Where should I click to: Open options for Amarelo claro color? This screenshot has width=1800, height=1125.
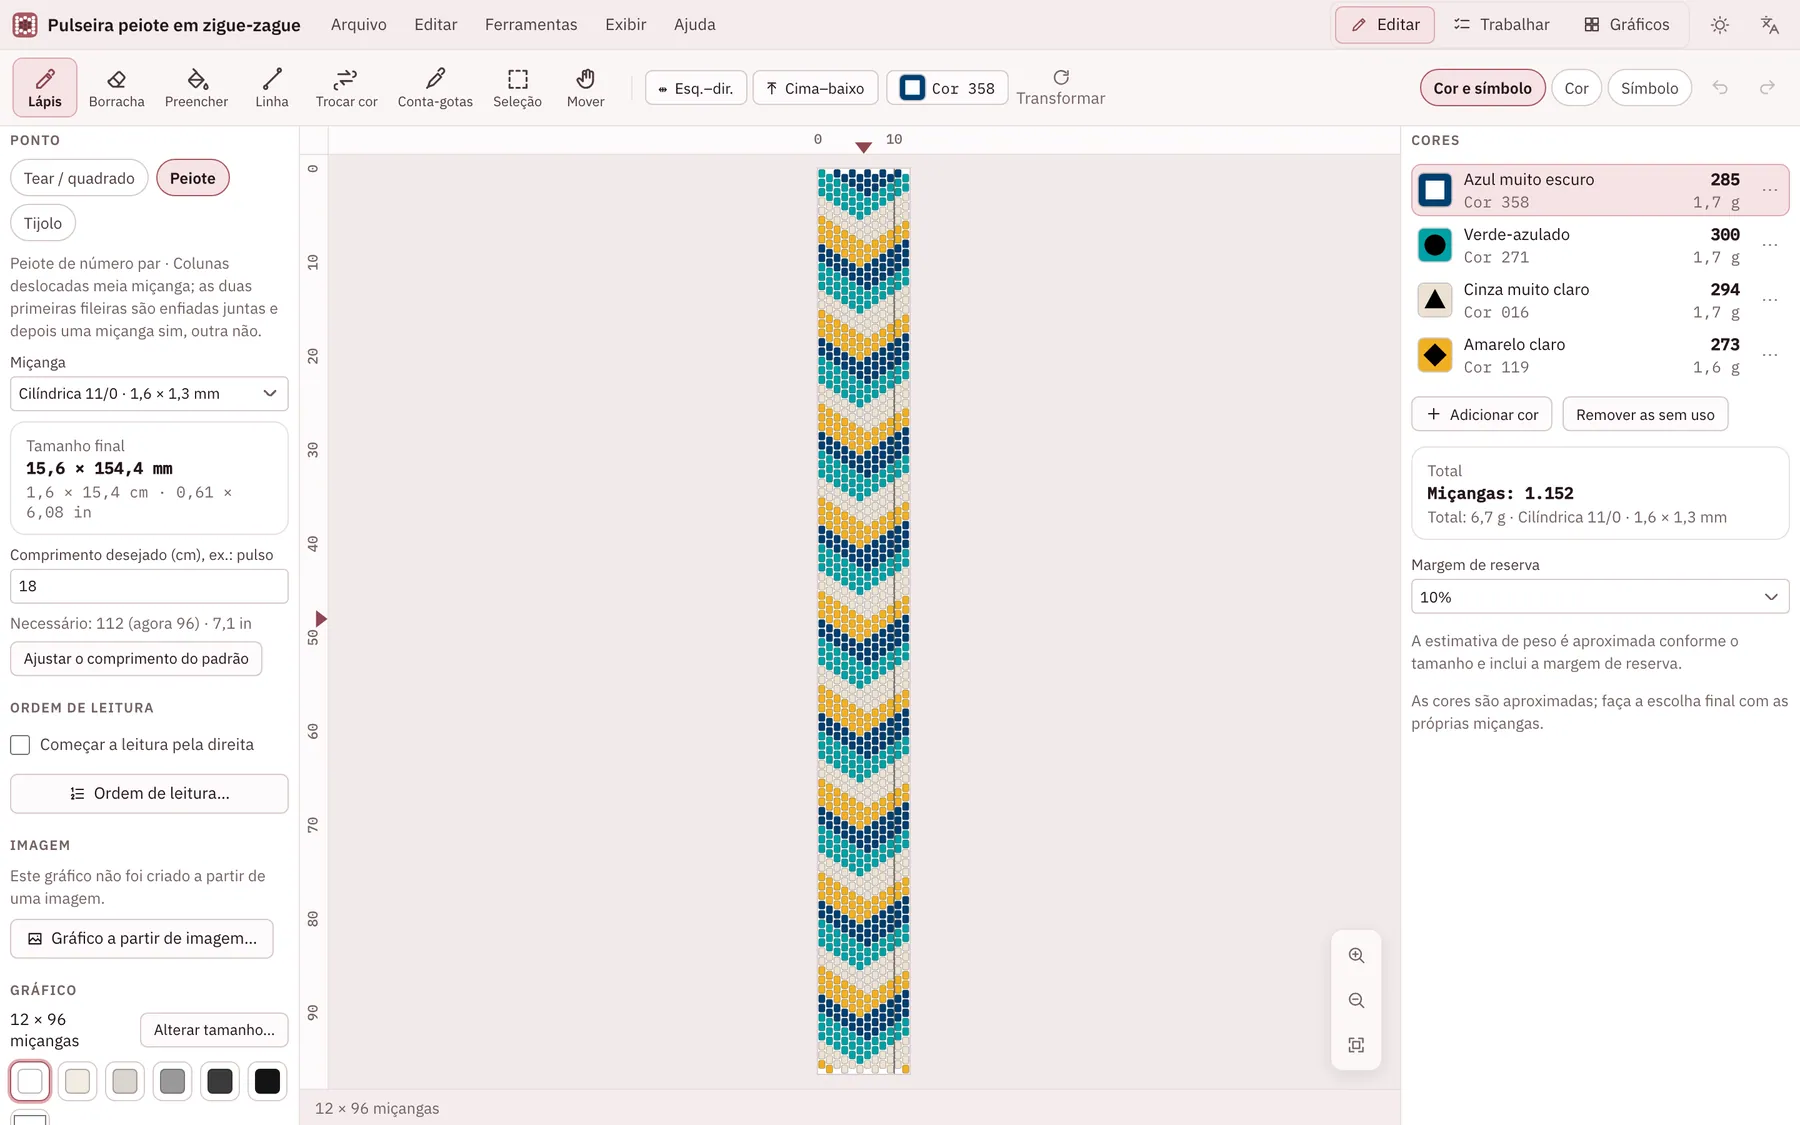click(x=1770, y=355)
